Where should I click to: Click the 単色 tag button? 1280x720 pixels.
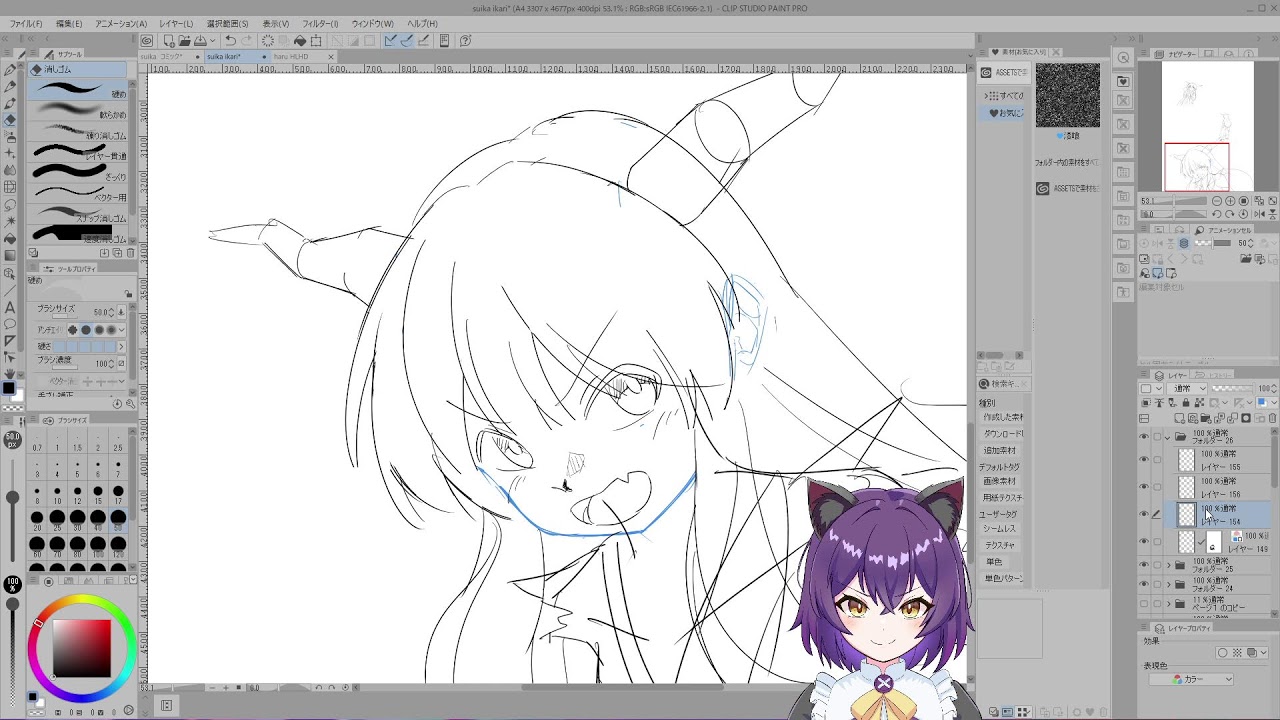pyautogui.click(x=994, y=562)
